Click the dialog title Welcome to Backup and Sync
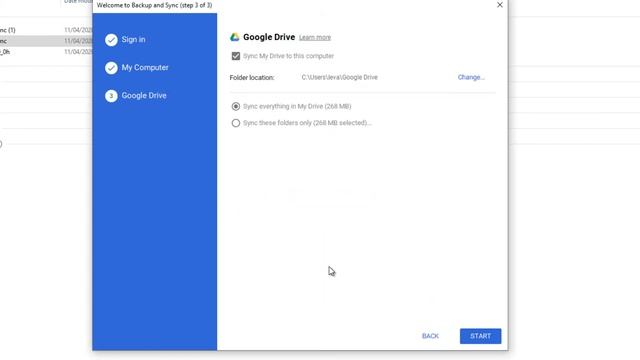 click(x=154, y=5)
